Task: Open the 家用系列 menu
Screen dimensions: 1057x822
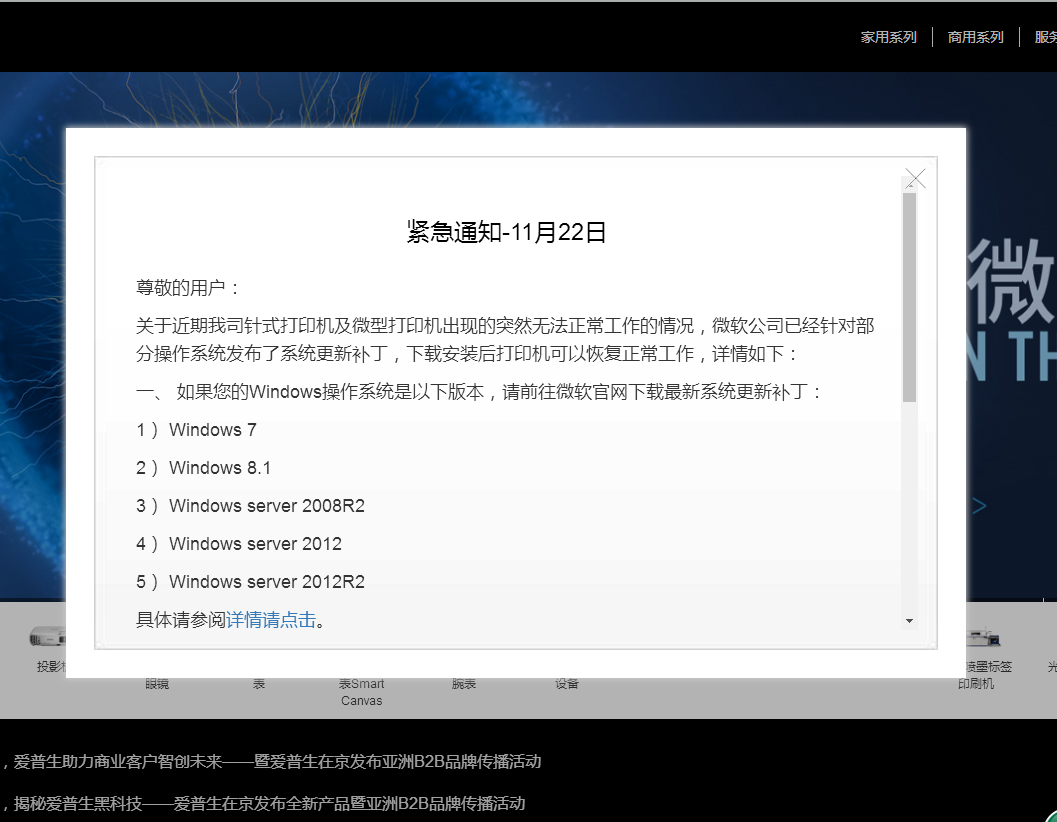Action: 888,37
